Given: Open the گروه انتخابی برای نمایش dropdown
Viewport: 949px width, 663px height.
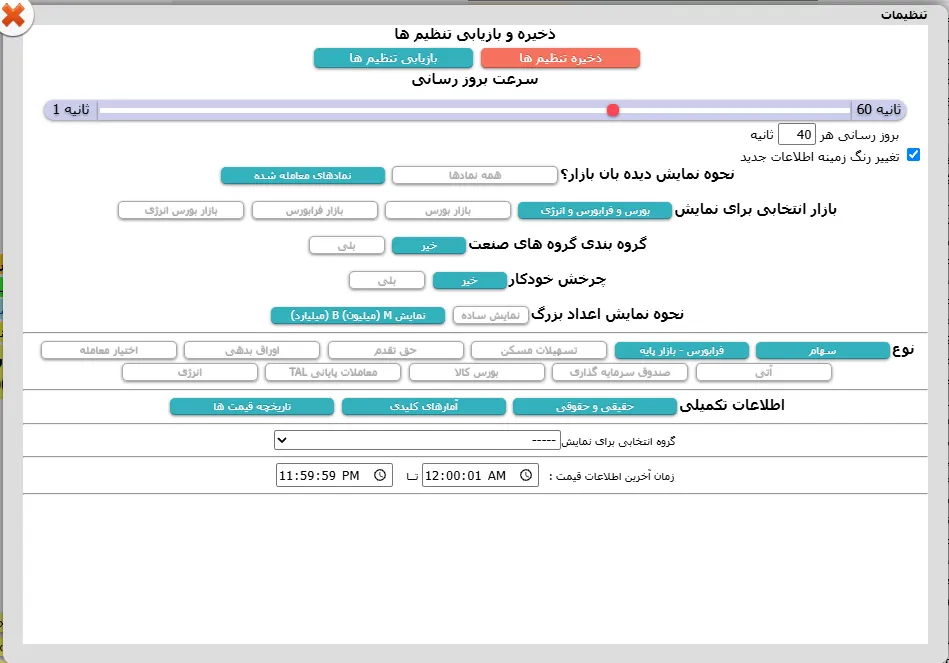Looking at the screenshot, I should tap(418, 440).
